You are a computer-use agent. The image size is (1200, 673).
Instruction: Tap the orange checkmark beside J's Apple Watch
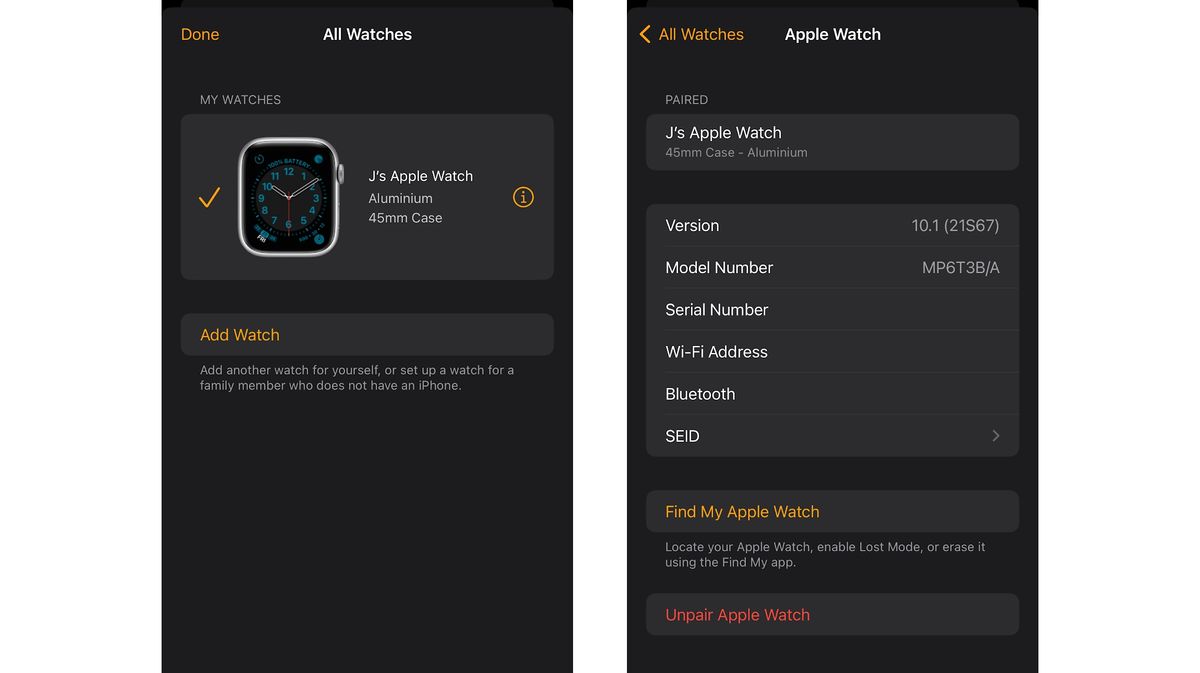pos(209,197)
